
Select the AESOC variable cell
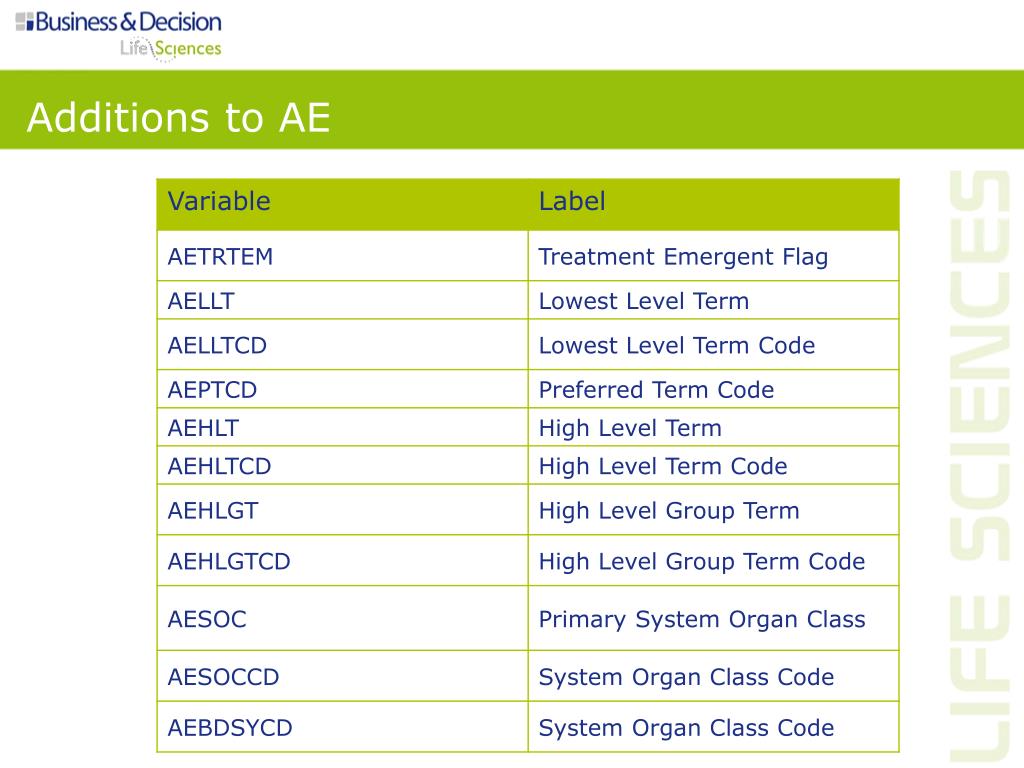point(342,618)
